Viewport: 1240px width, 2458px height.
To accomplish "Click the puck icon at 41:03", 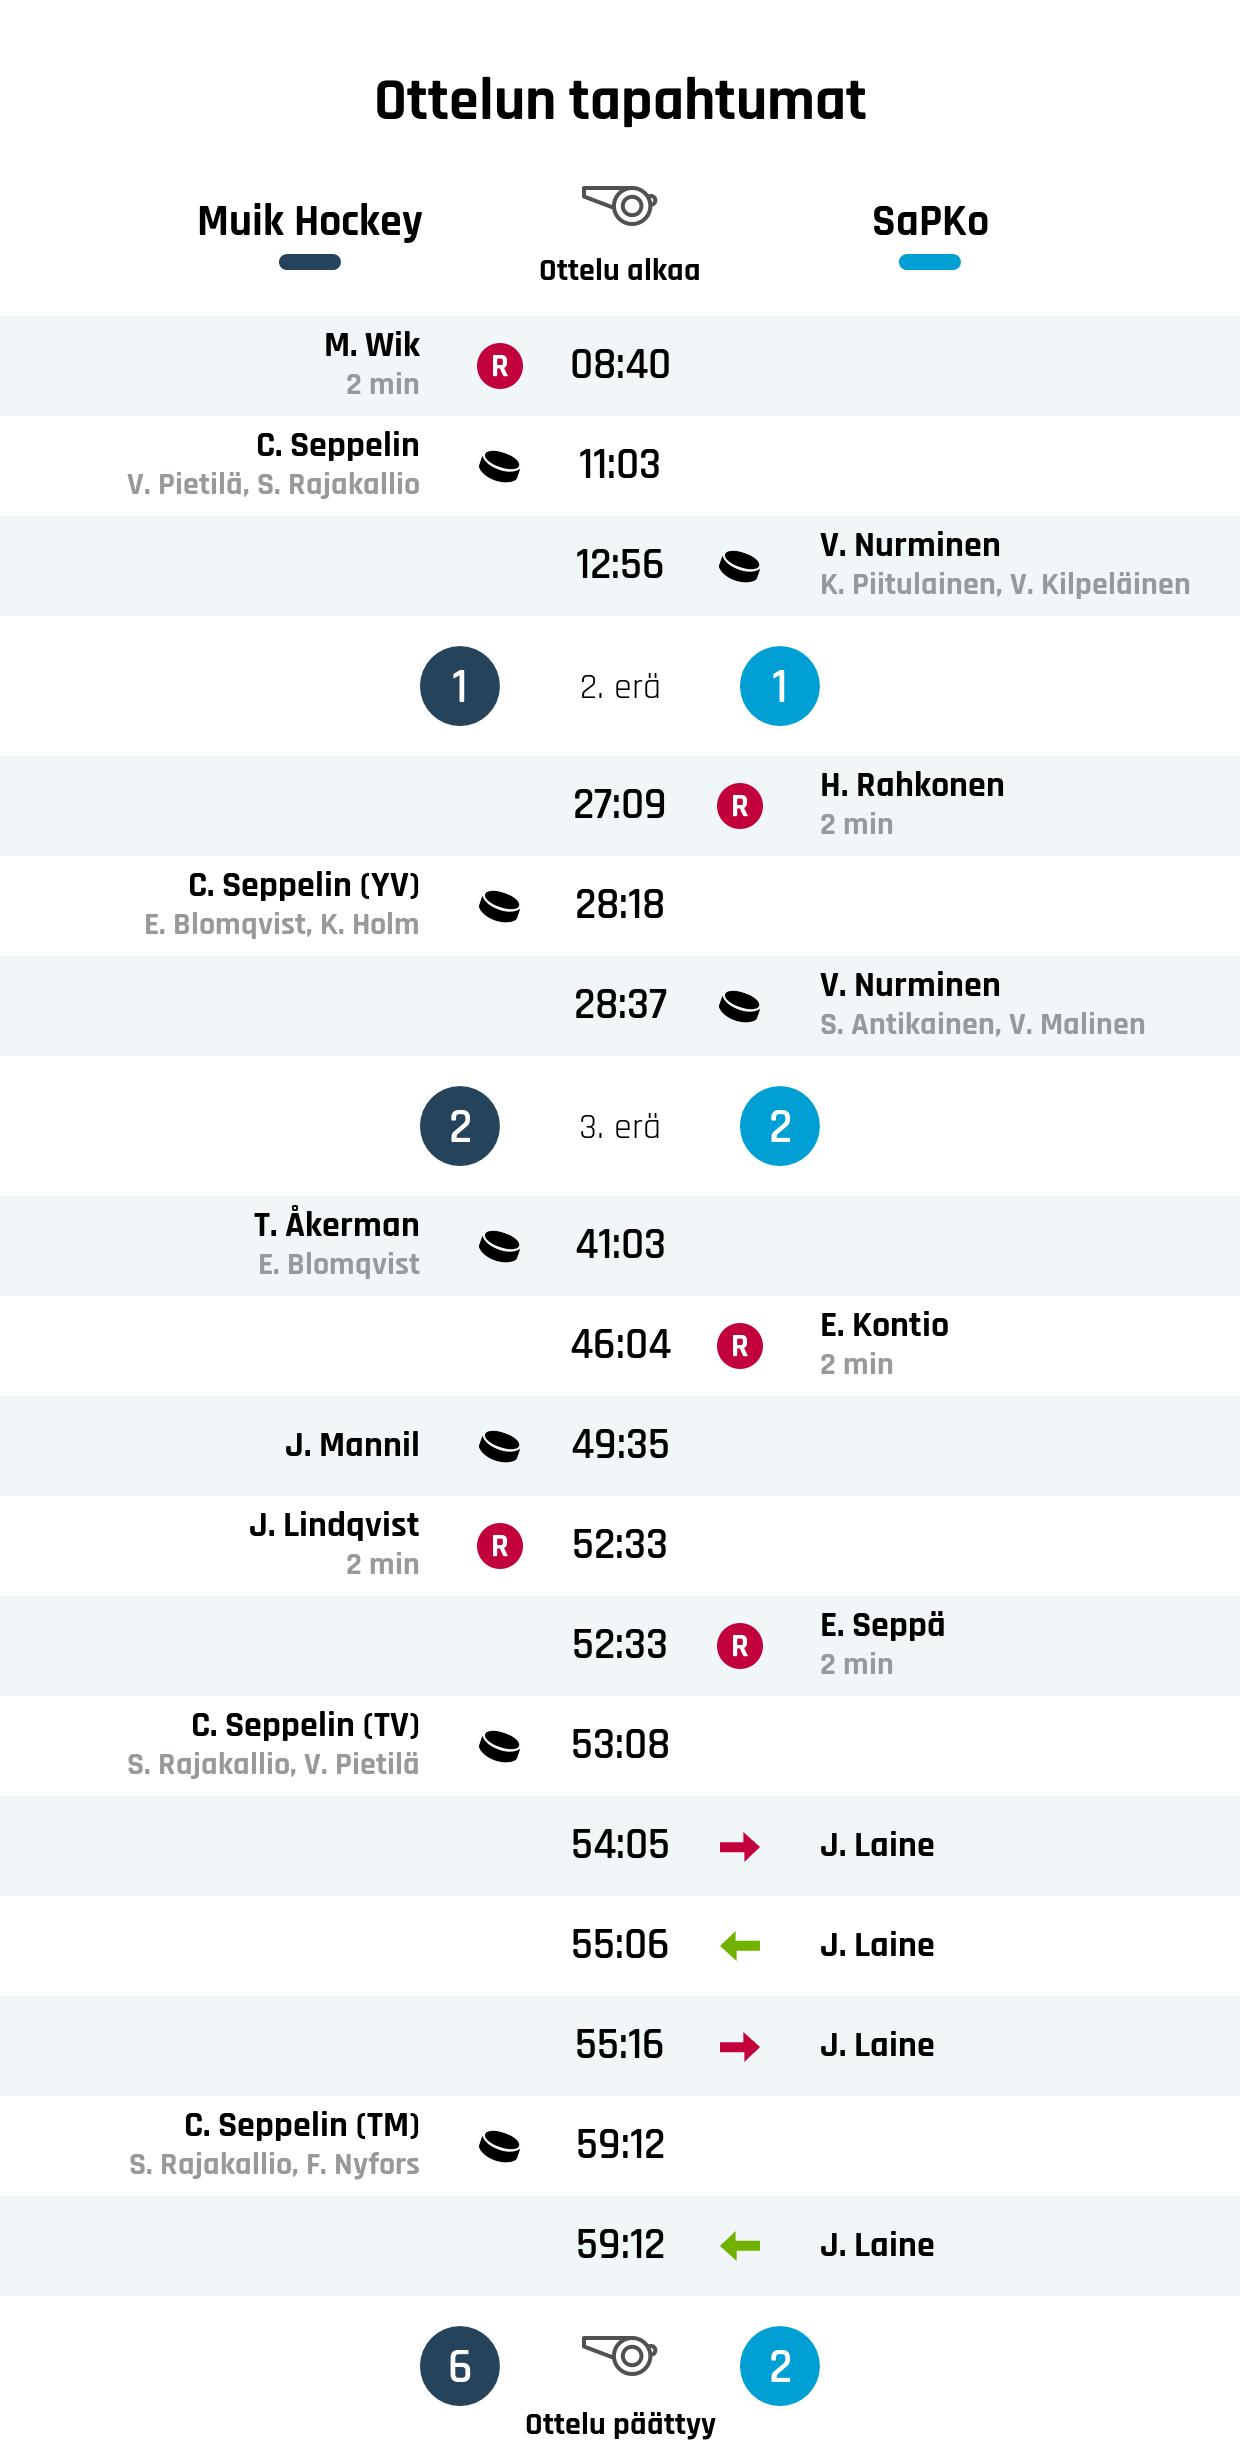I will coord(500,1246).
